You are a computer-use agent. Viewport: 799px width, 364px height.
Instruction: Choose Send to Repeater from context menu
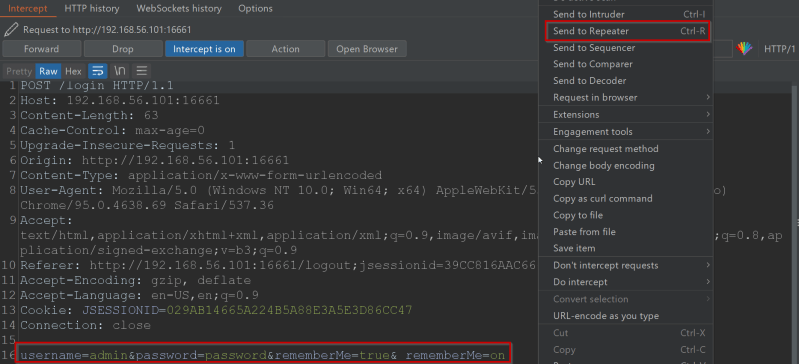(x=626, y=31)
